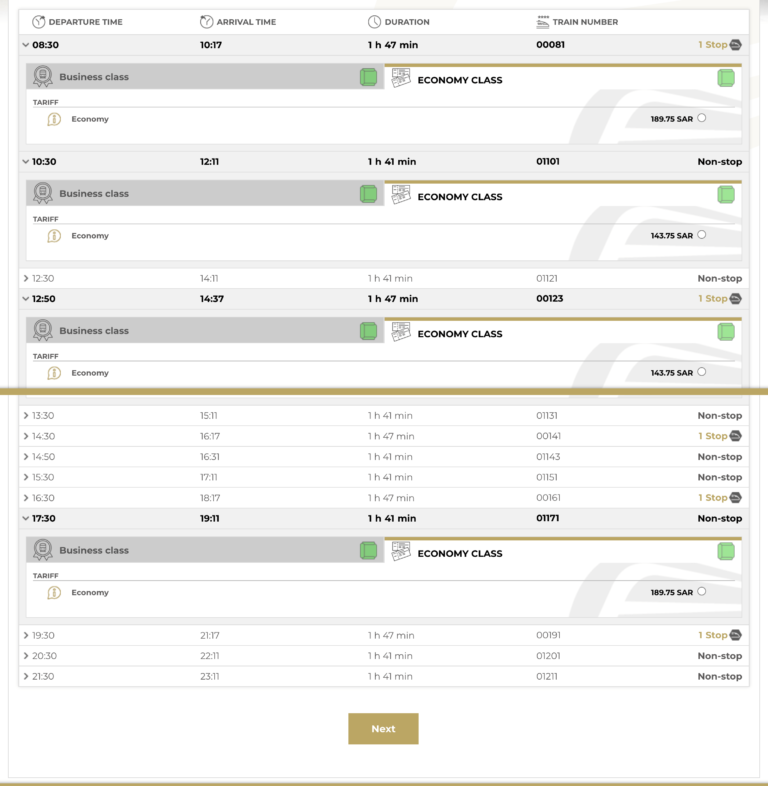This screenshot has height=786, width=768.
Task: Click the green seat icon in 12:50 Economy Class
Action: (725, 332)
